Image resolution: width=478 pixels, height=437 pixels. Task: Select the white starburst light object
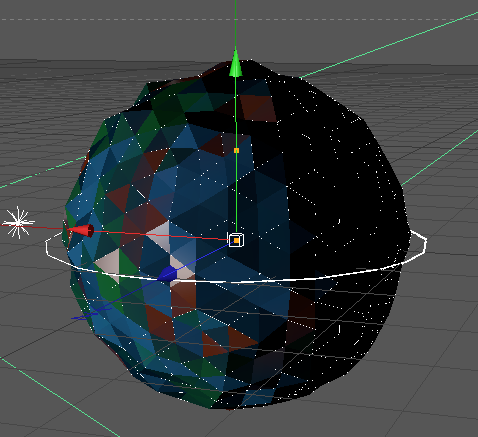18,222
